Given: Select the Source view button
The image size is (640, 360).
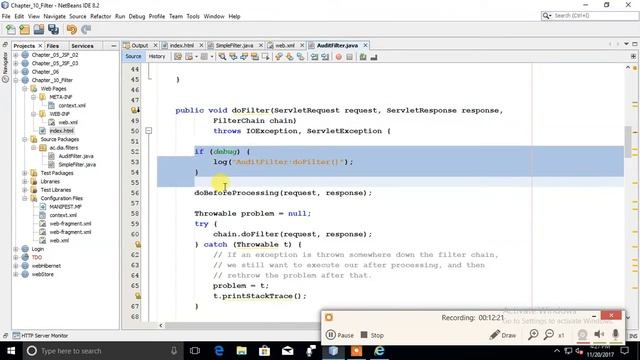Looking at the screenshot, I should (133, 56).
